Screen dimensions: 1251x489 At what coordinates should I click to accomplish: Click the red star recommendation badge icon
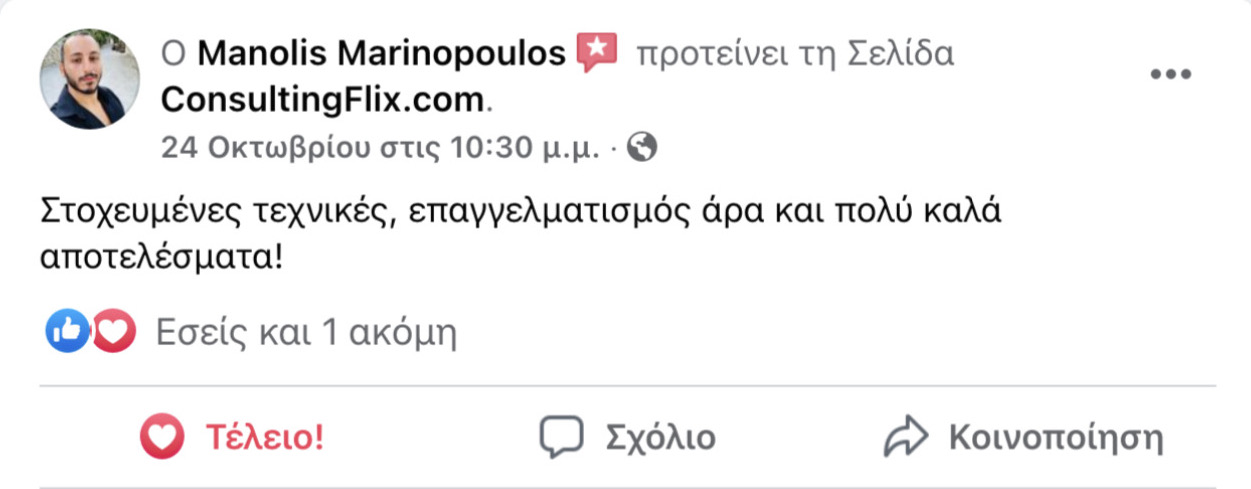click(x=597, y=52)
